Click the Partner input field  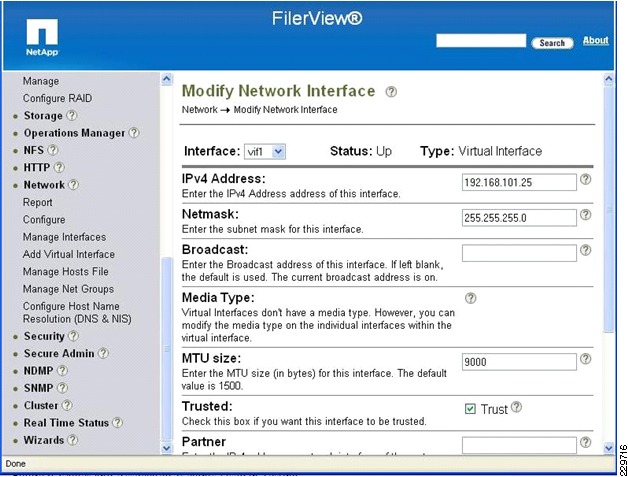click(x=519, y=445)
